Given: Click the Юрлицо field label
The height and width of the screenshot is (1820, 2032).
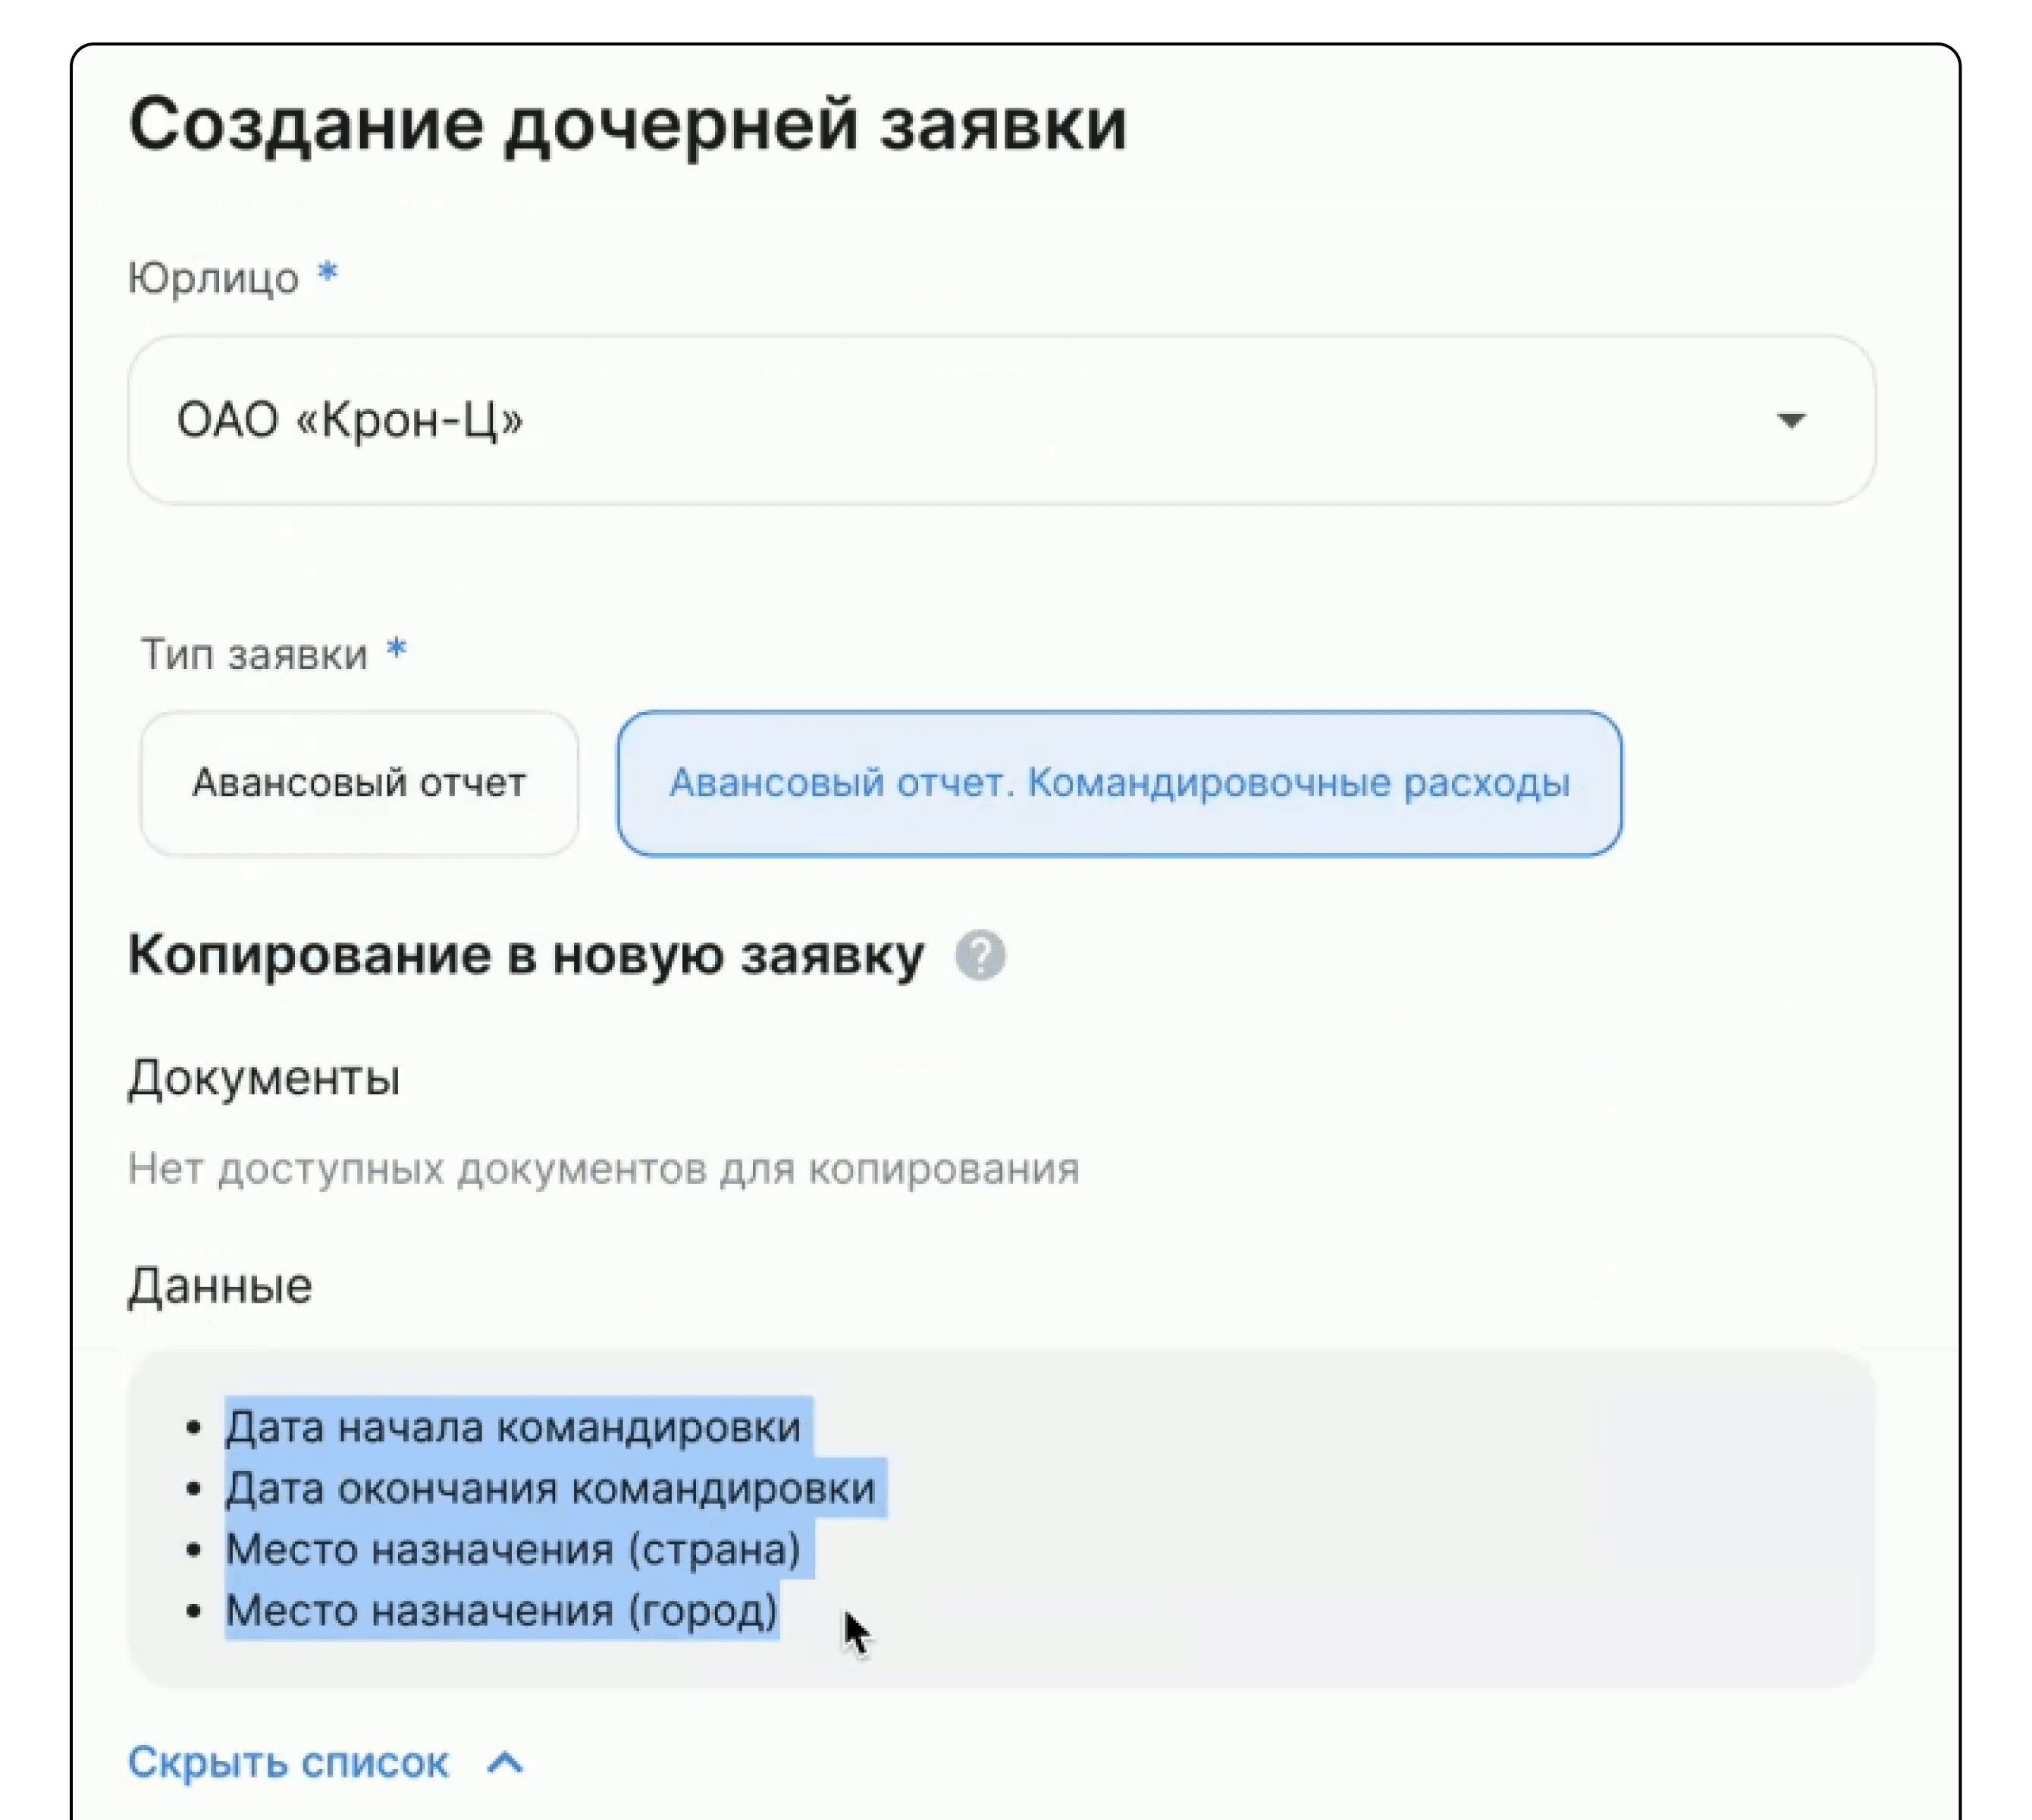Looking at the screenshot, I should (213, 278).
